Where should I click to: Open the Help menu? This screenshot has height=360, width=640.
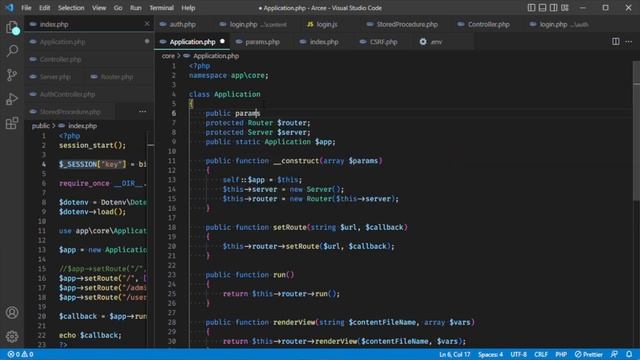[x=188, y=8]
